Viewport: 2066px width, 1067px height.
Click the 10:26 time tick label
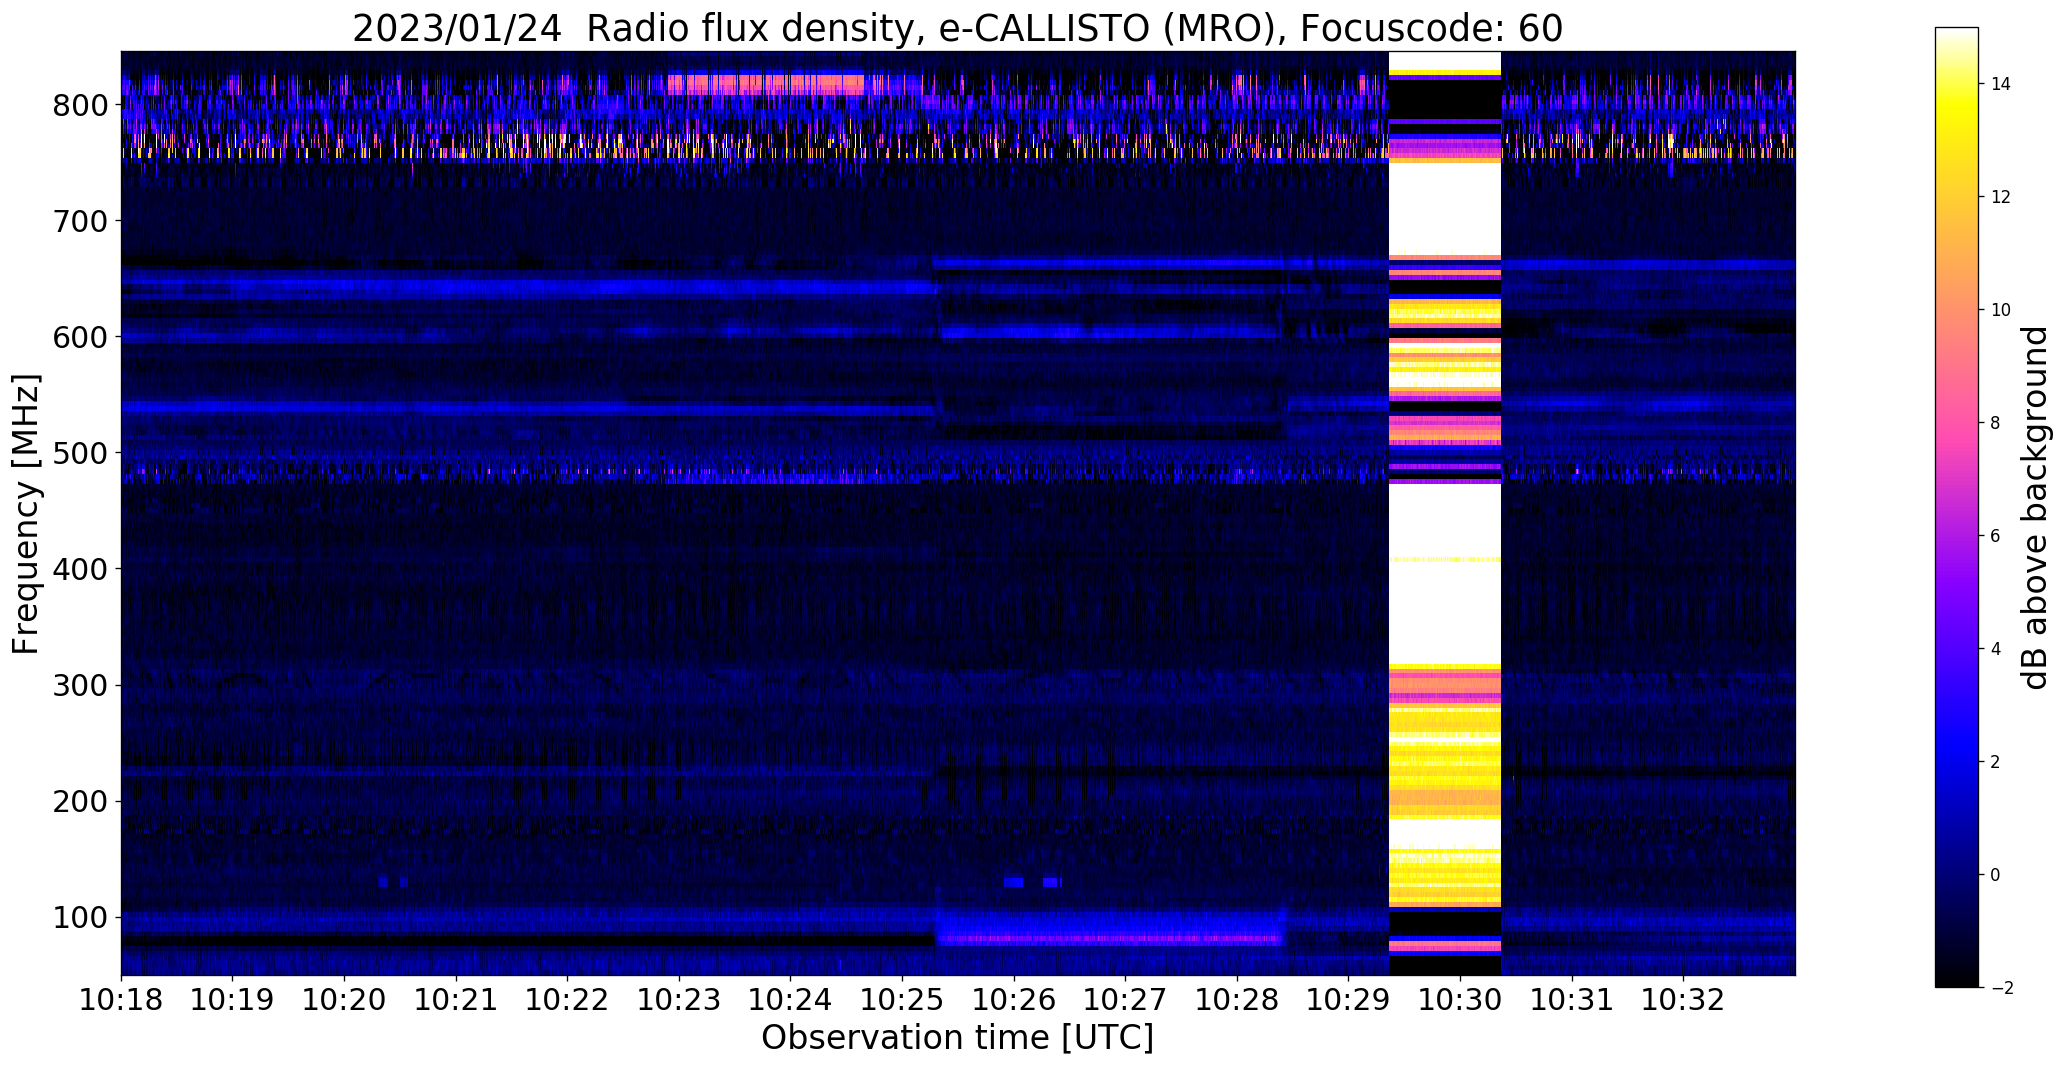[1014, 1000]
